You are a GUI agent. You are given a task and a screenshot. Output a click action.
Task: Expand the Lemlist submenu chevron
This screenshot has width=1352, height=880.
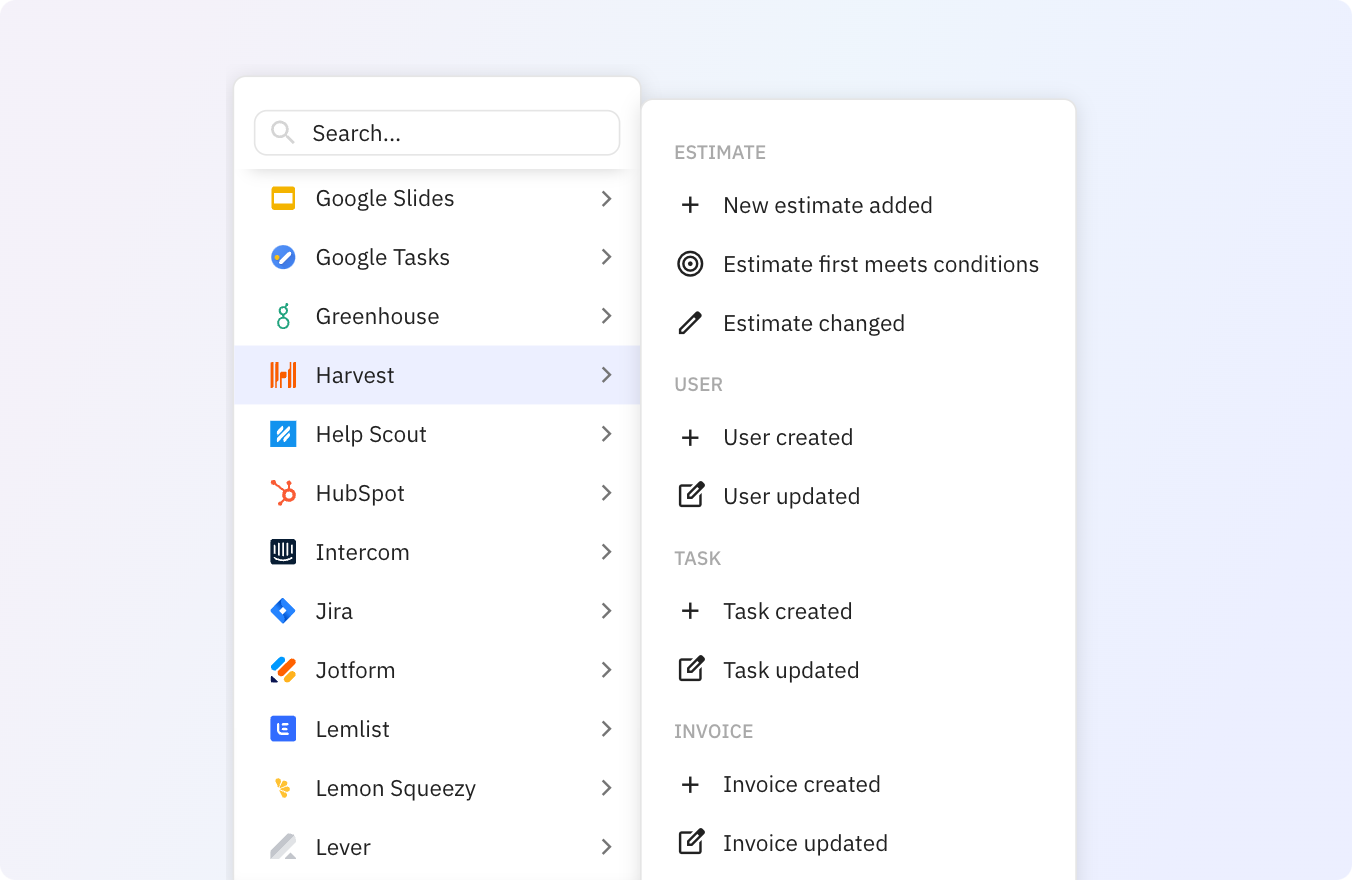pyautogui.click(x=606, y=729)
